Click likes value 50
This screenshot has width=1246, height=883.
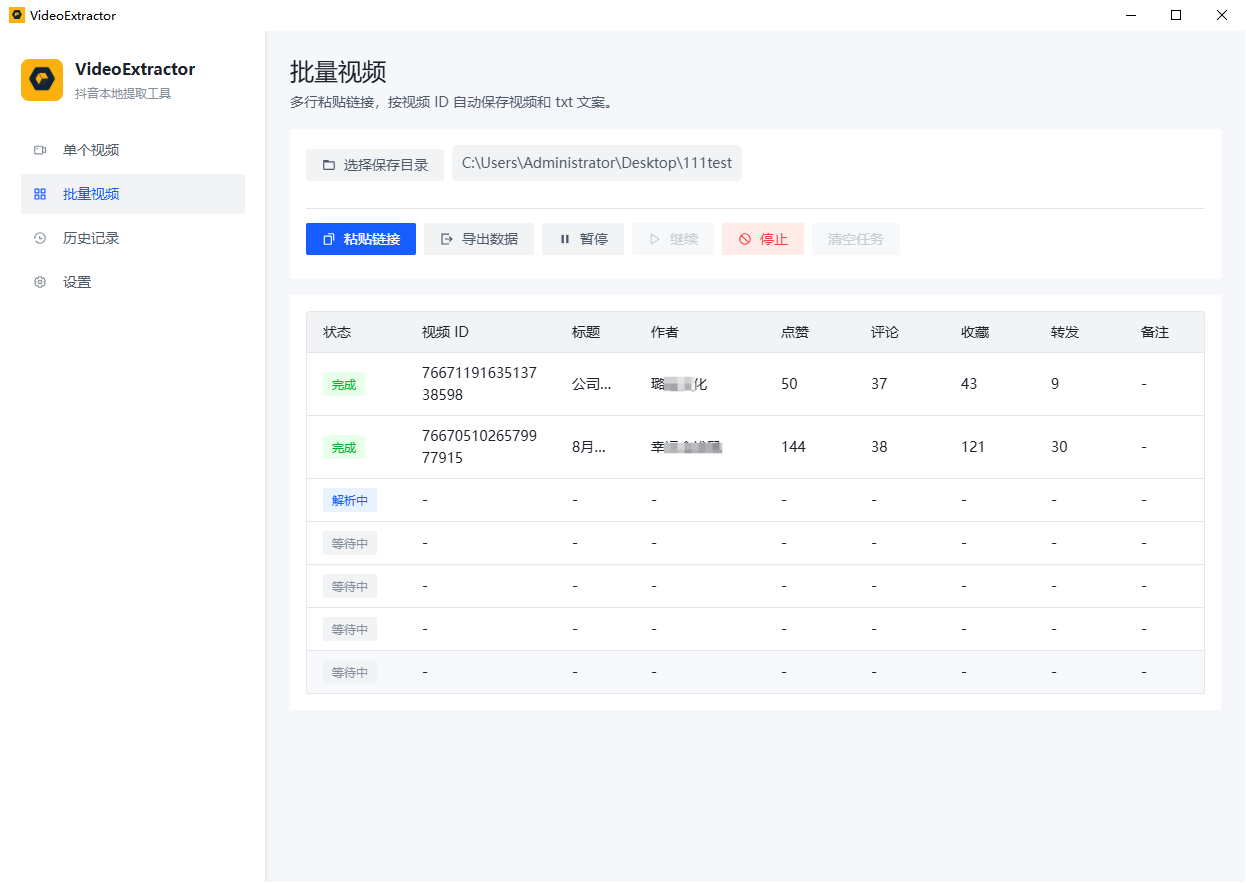[x=790, y=384]
